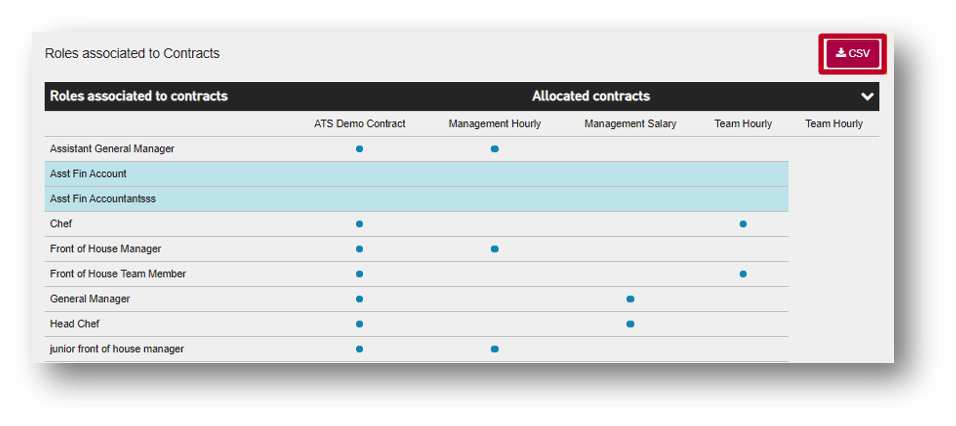Click the Roles associated to contracts header

pyautogui.click(x=139, y=96)
